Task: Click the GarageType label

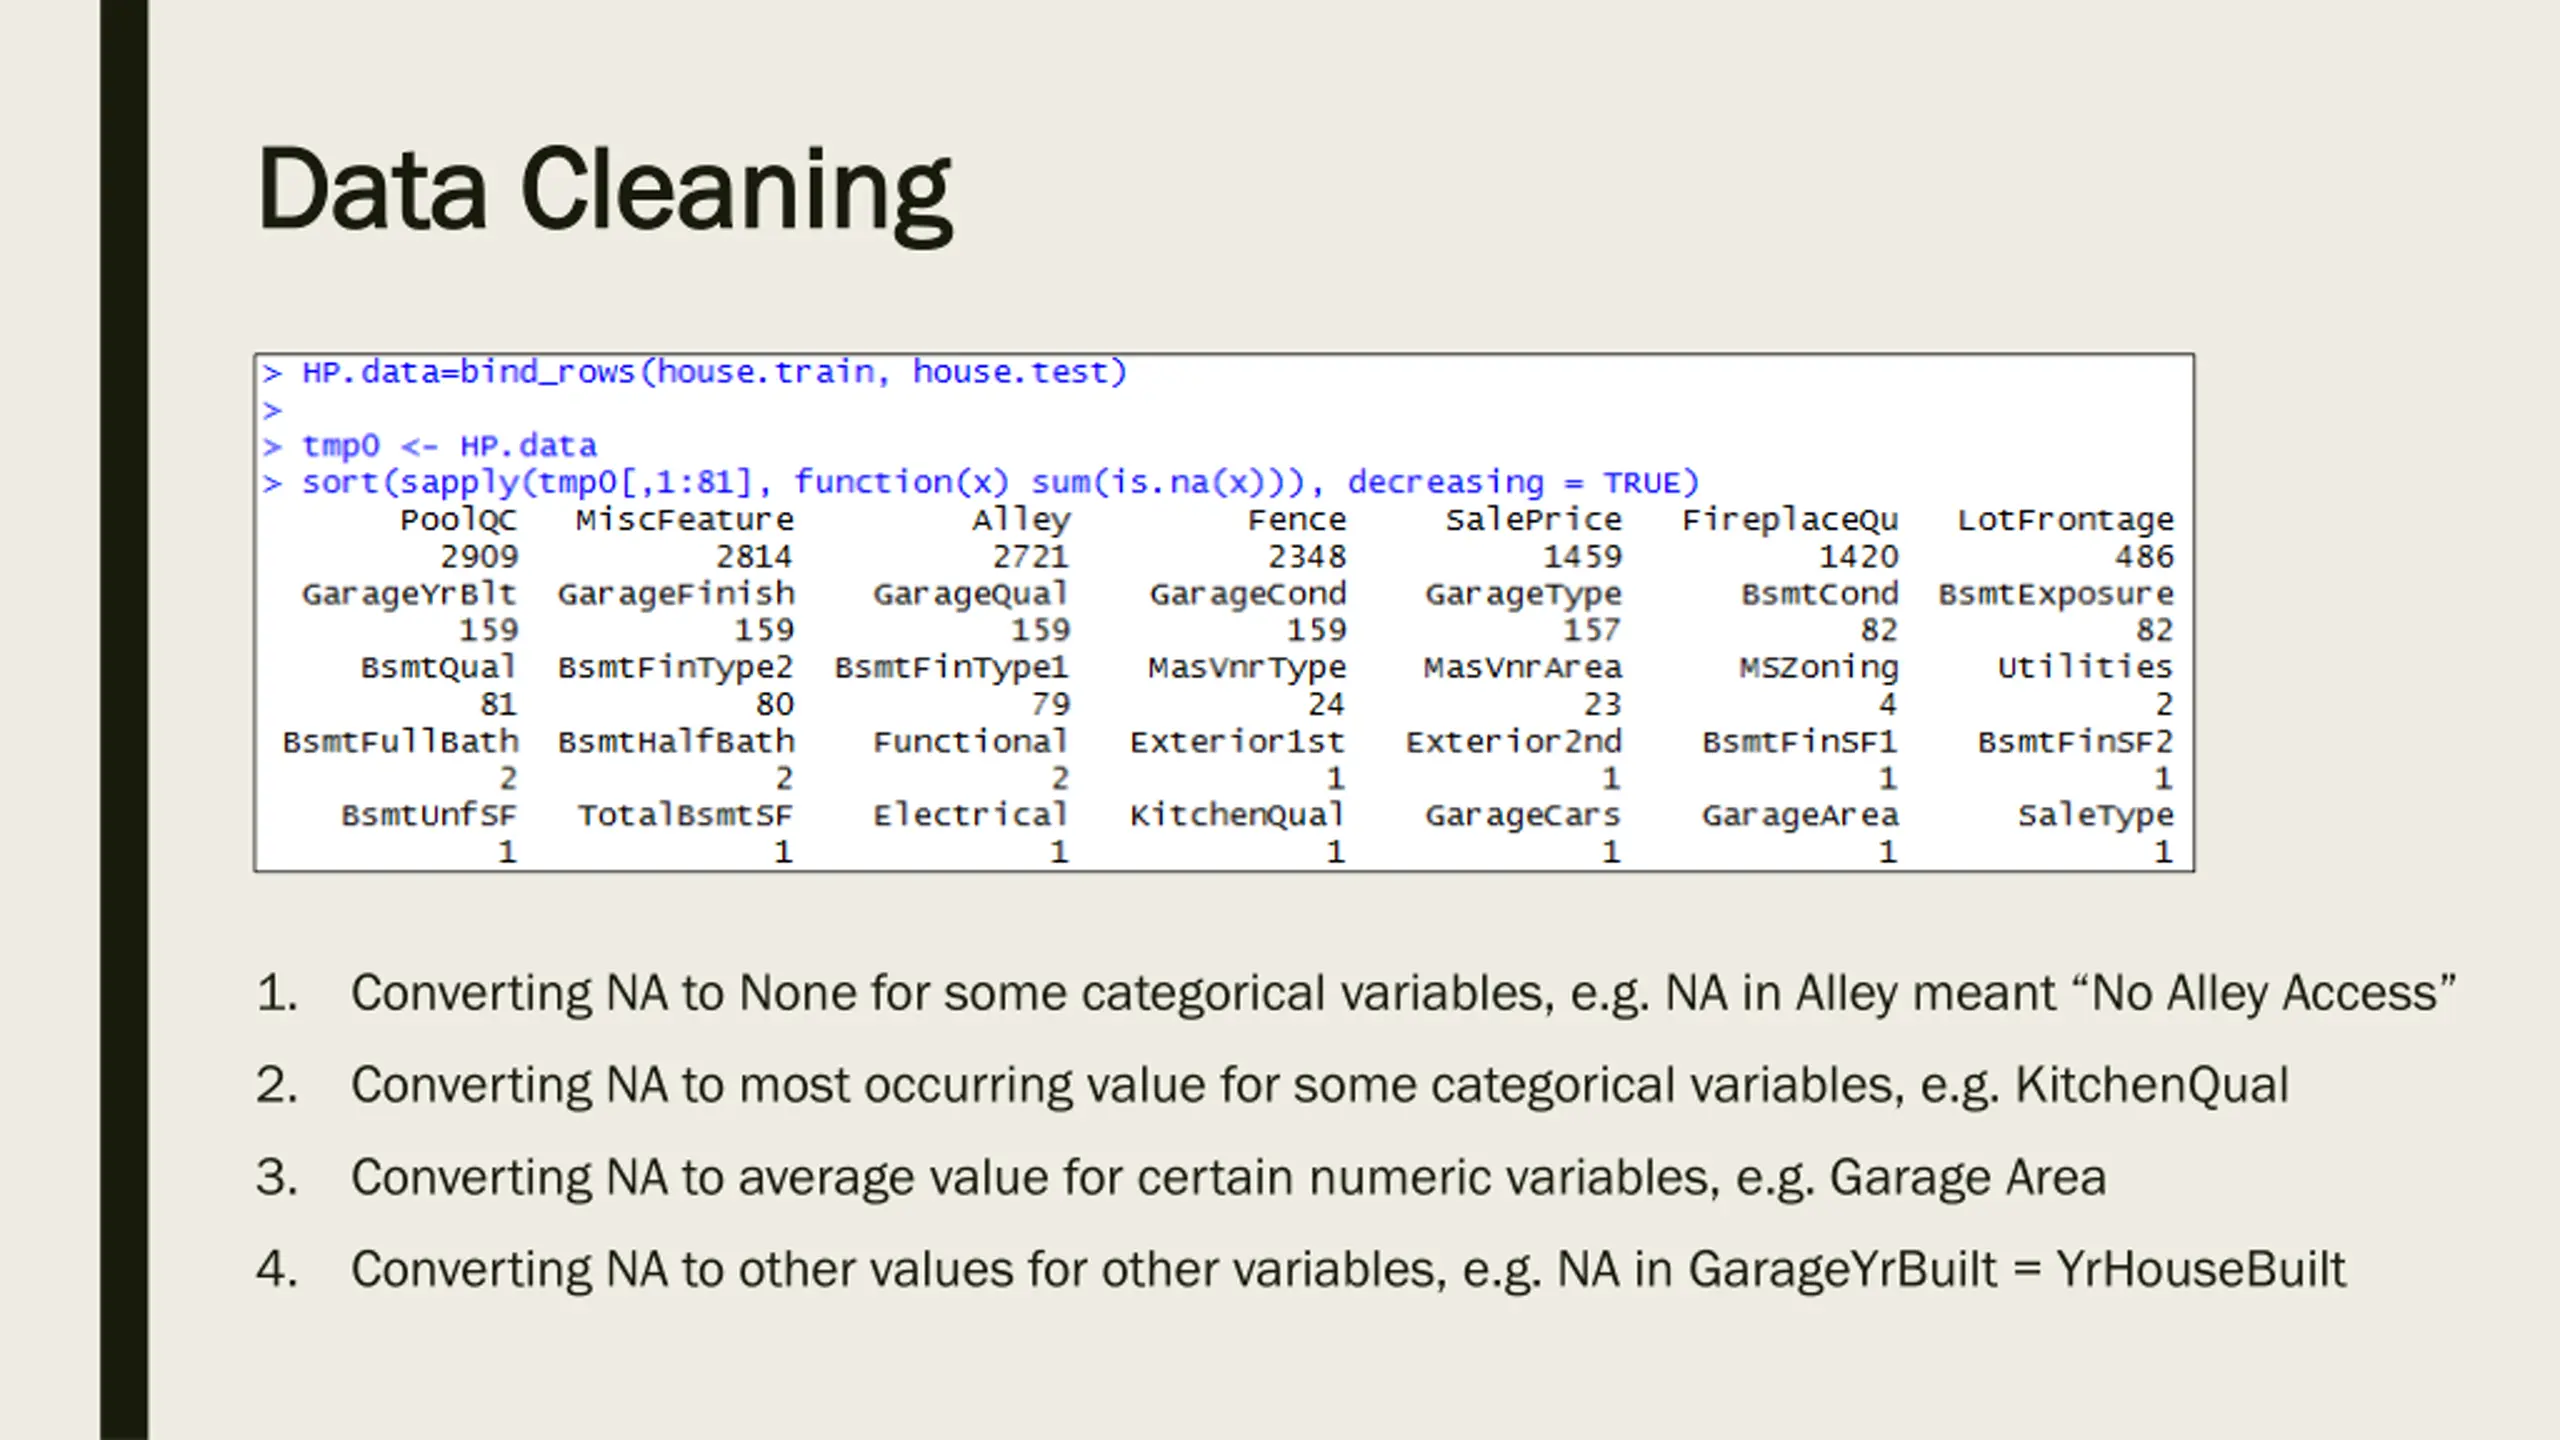Action: click(1524, 595)
